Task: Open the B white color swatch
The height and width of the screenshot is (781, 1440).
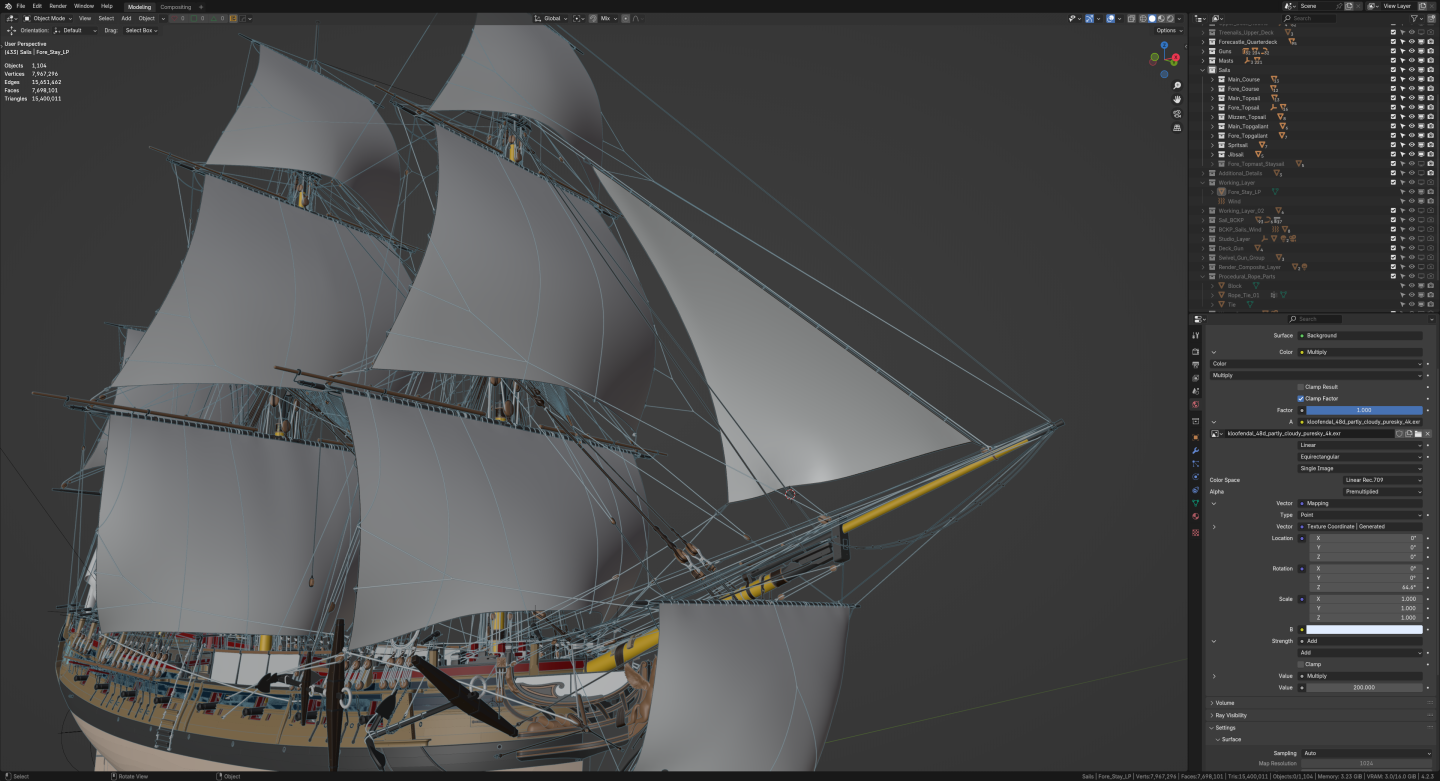Action: tap(1365, 630)
